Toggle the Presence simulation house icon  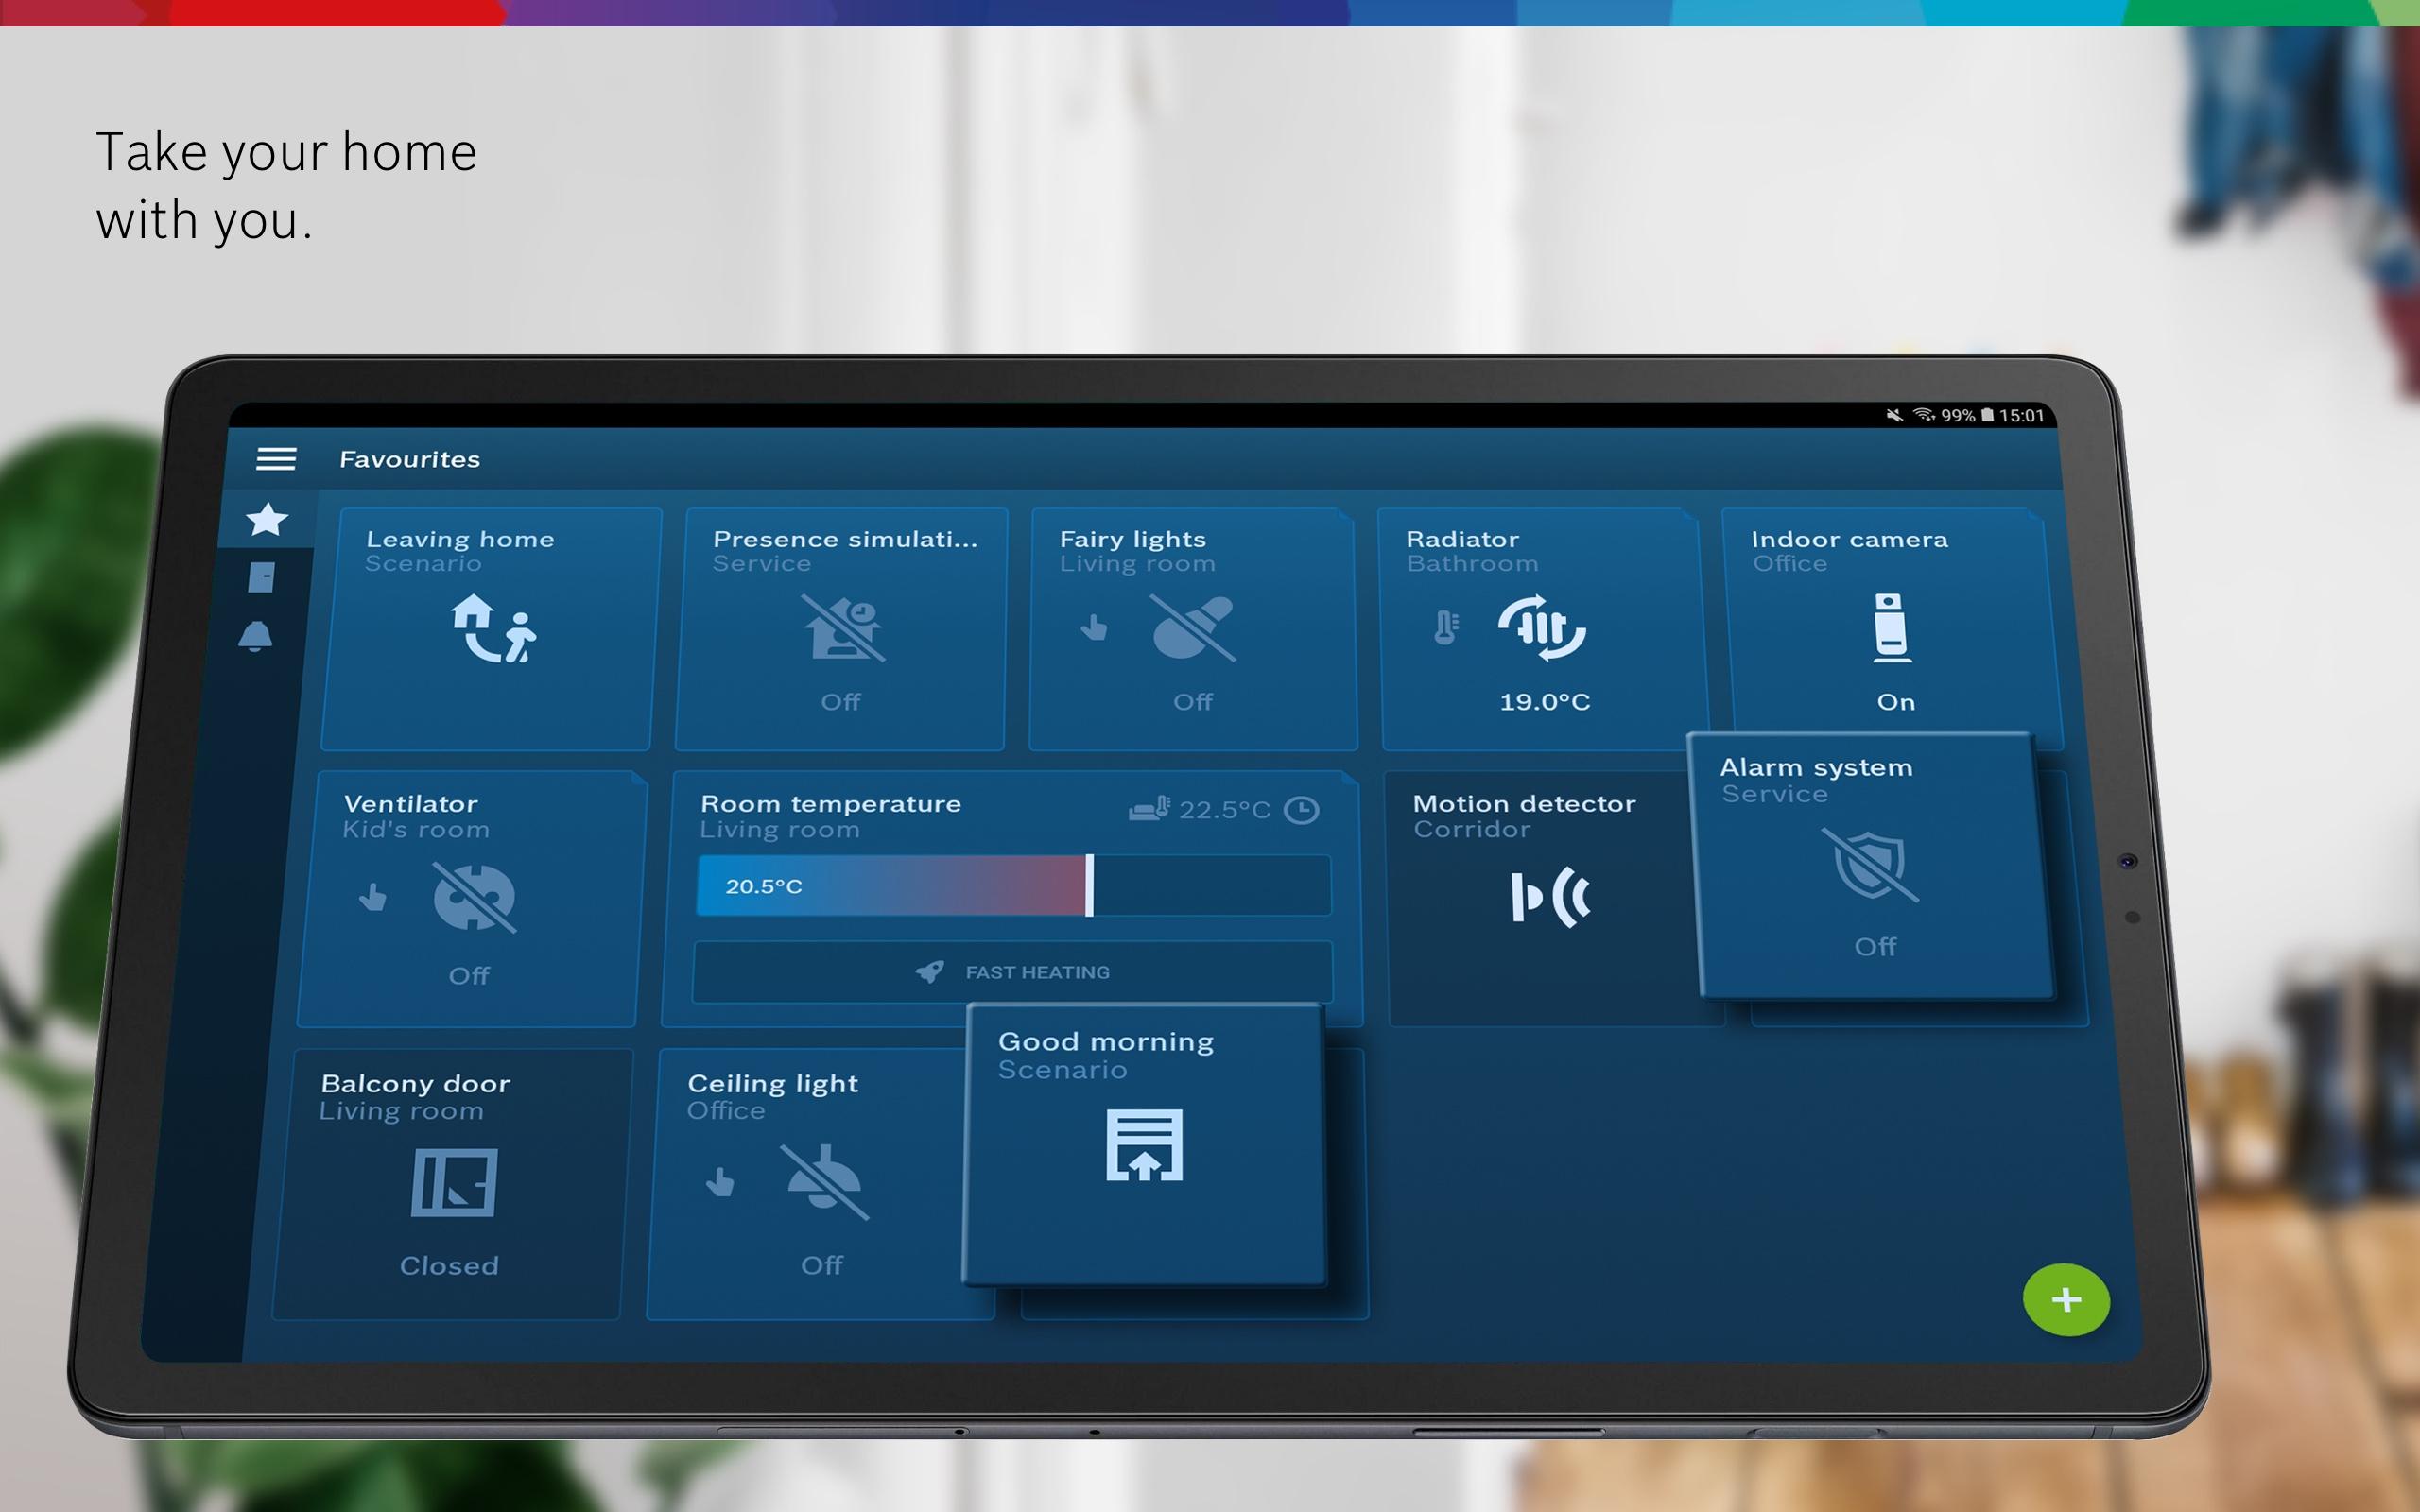click(x=843, y=628)
